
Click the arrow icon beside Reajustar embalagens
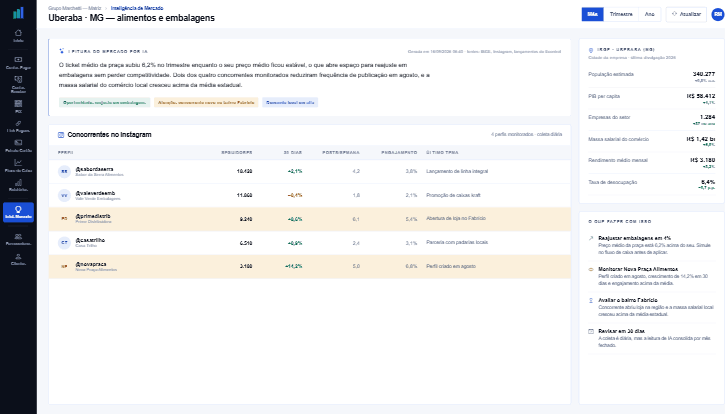(590, 238)
